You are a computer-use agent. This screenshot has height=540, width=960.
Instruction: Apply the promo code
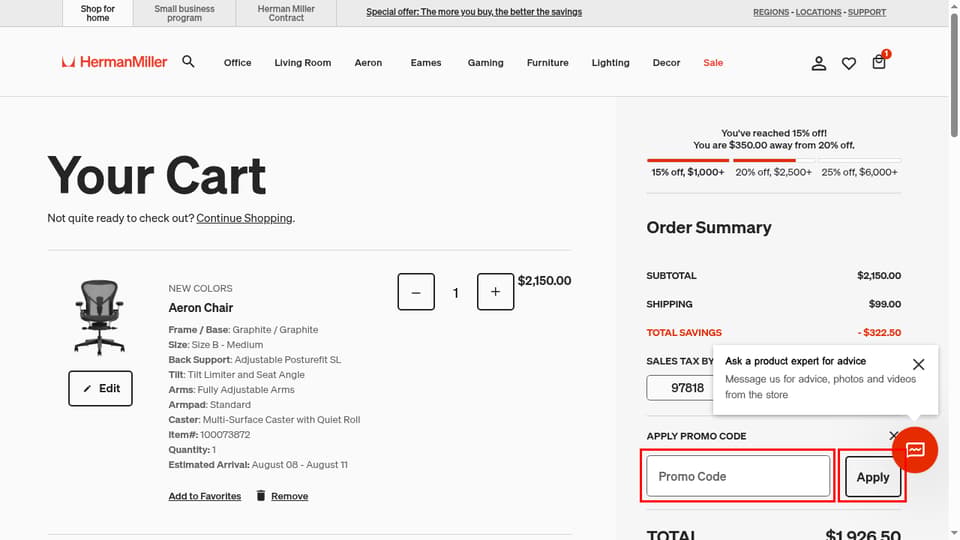[x=873, y=477]
